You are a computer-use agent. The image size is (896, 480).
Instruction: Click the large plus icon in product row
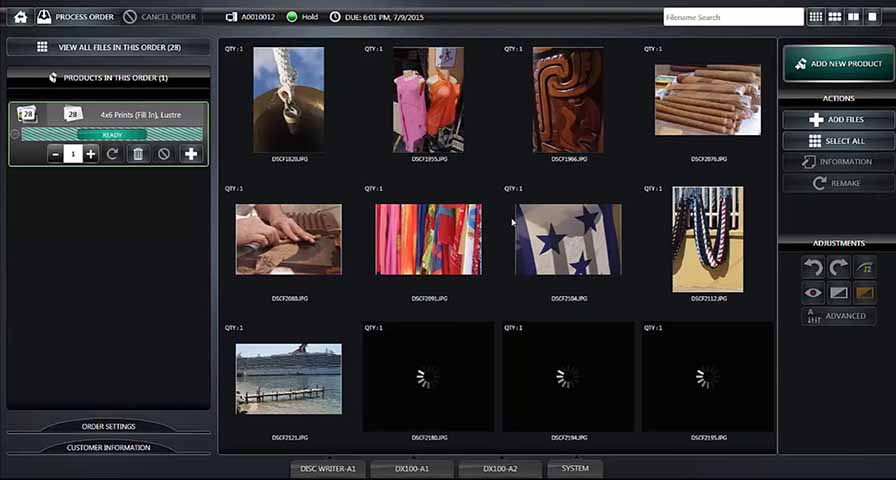coord(191,154)
